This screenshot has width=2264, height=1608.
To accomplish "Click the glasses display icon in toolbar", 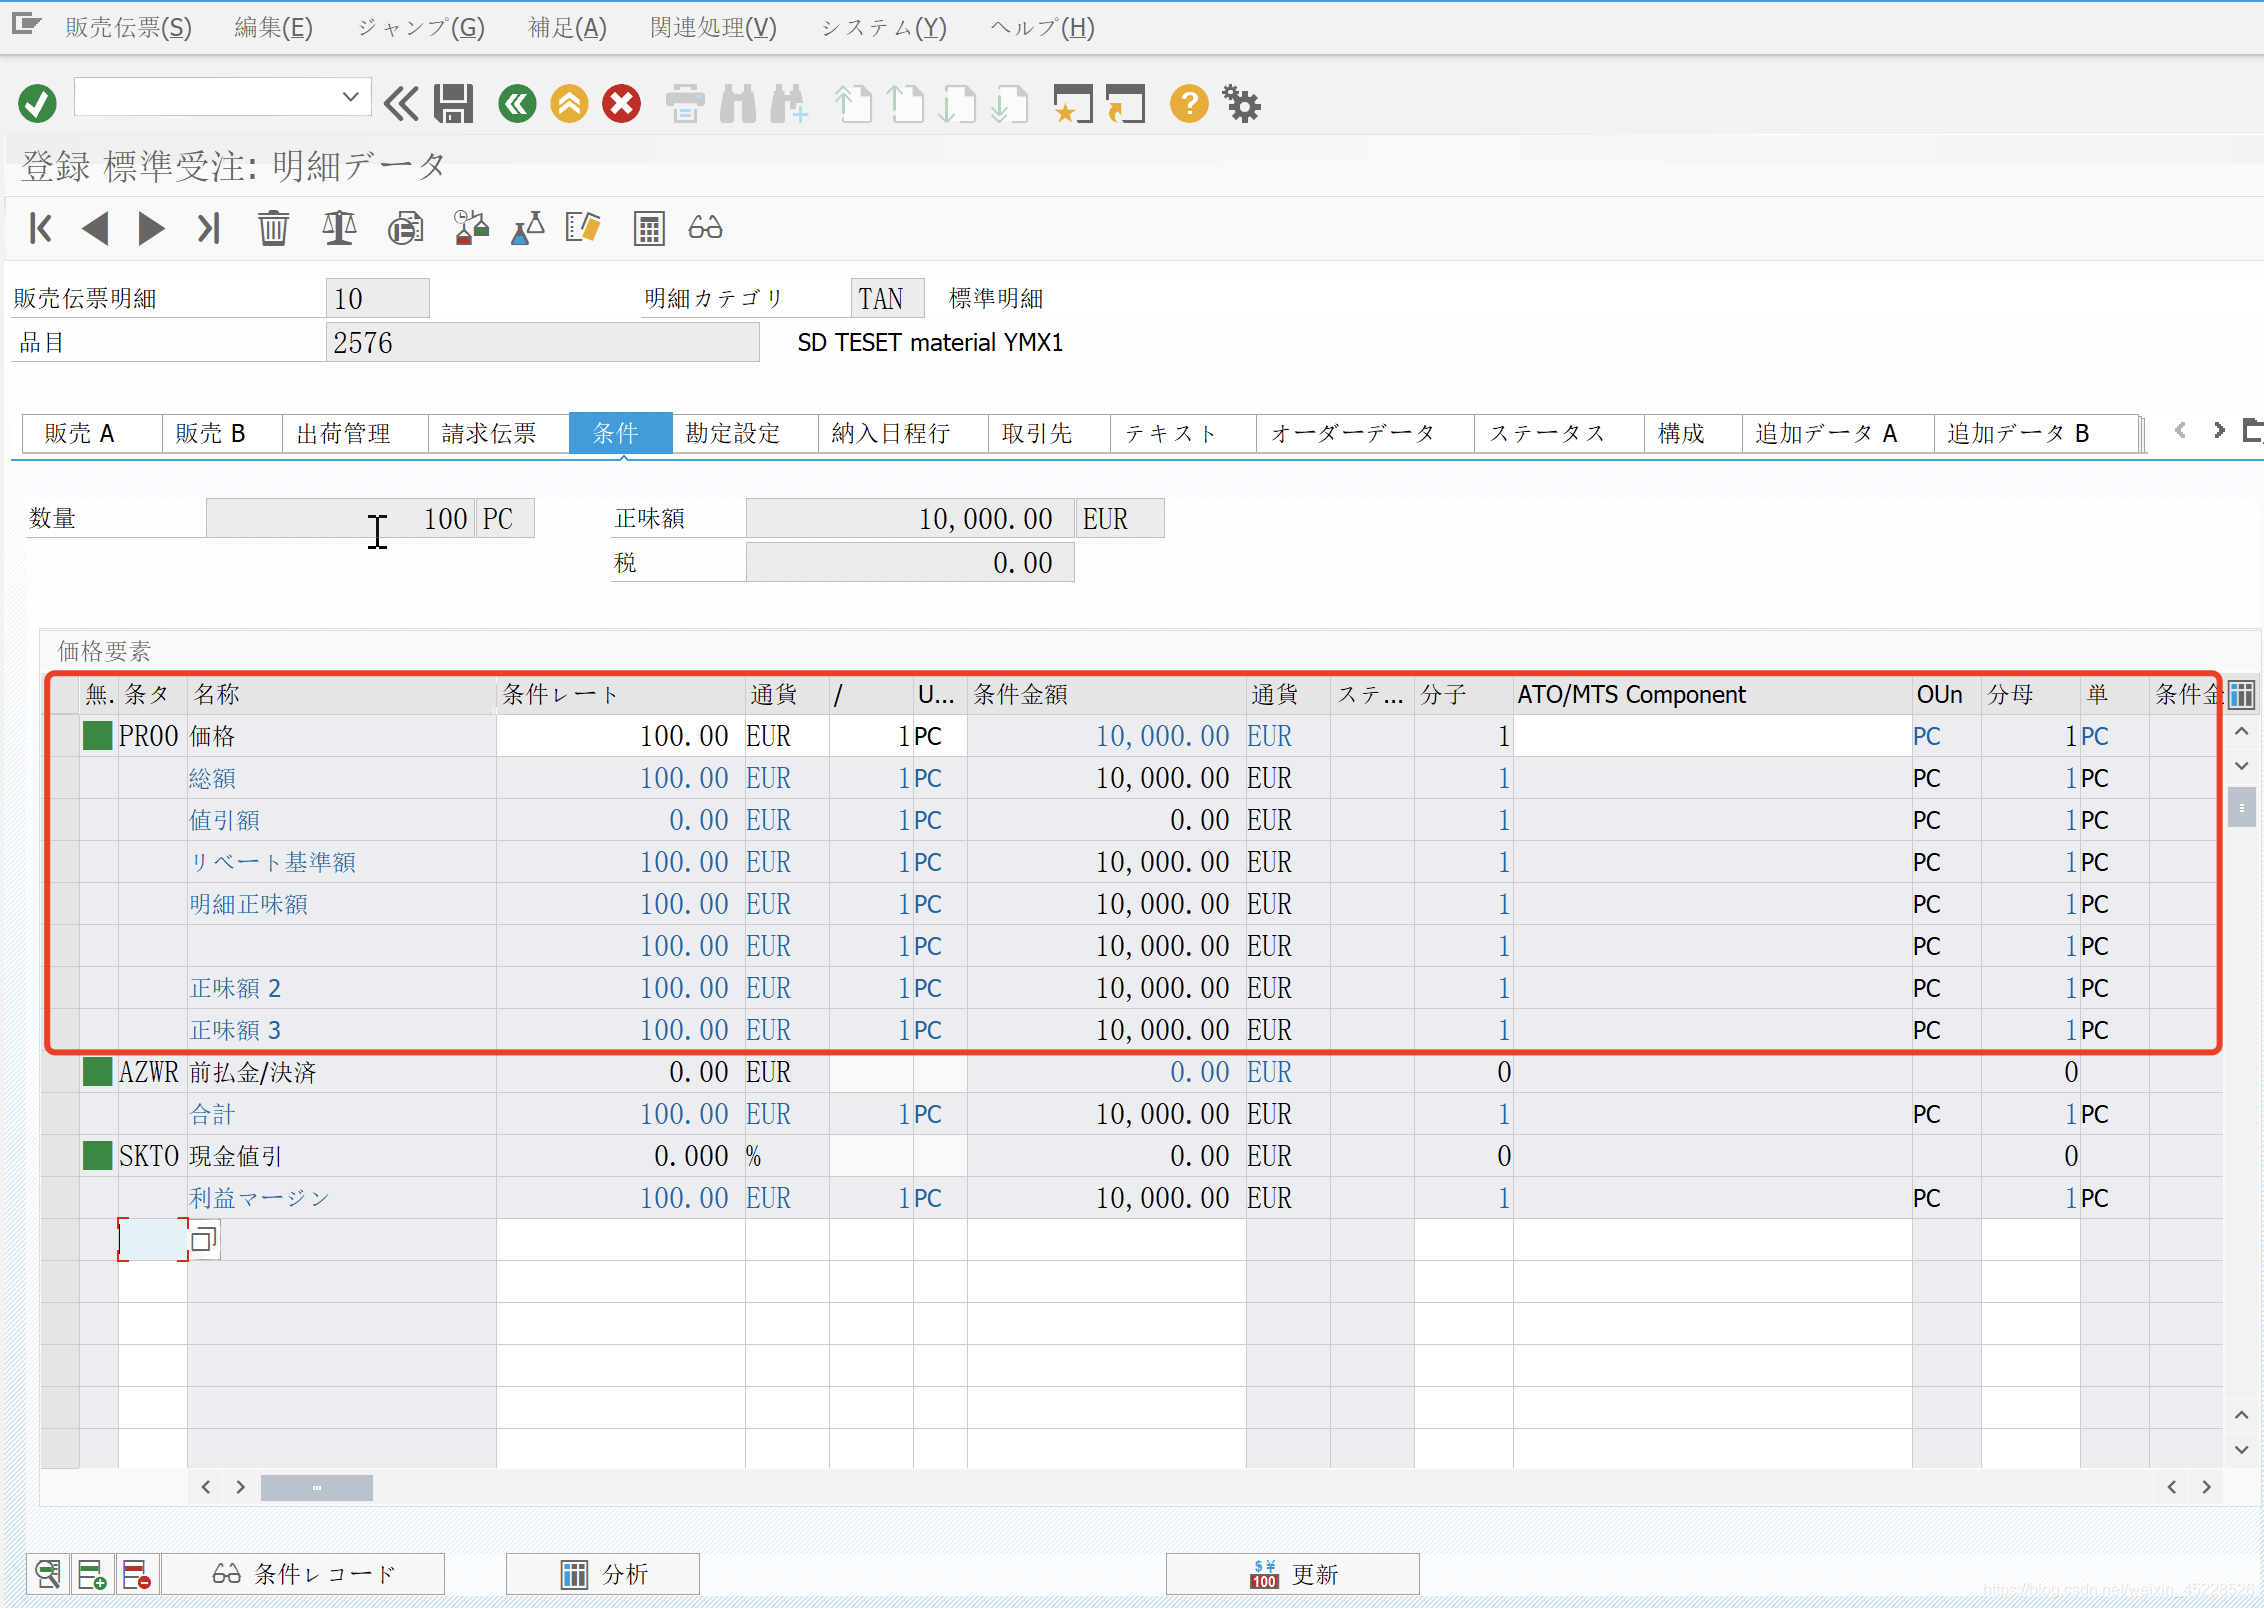I will pyautogui.click(x=705, y=228).
